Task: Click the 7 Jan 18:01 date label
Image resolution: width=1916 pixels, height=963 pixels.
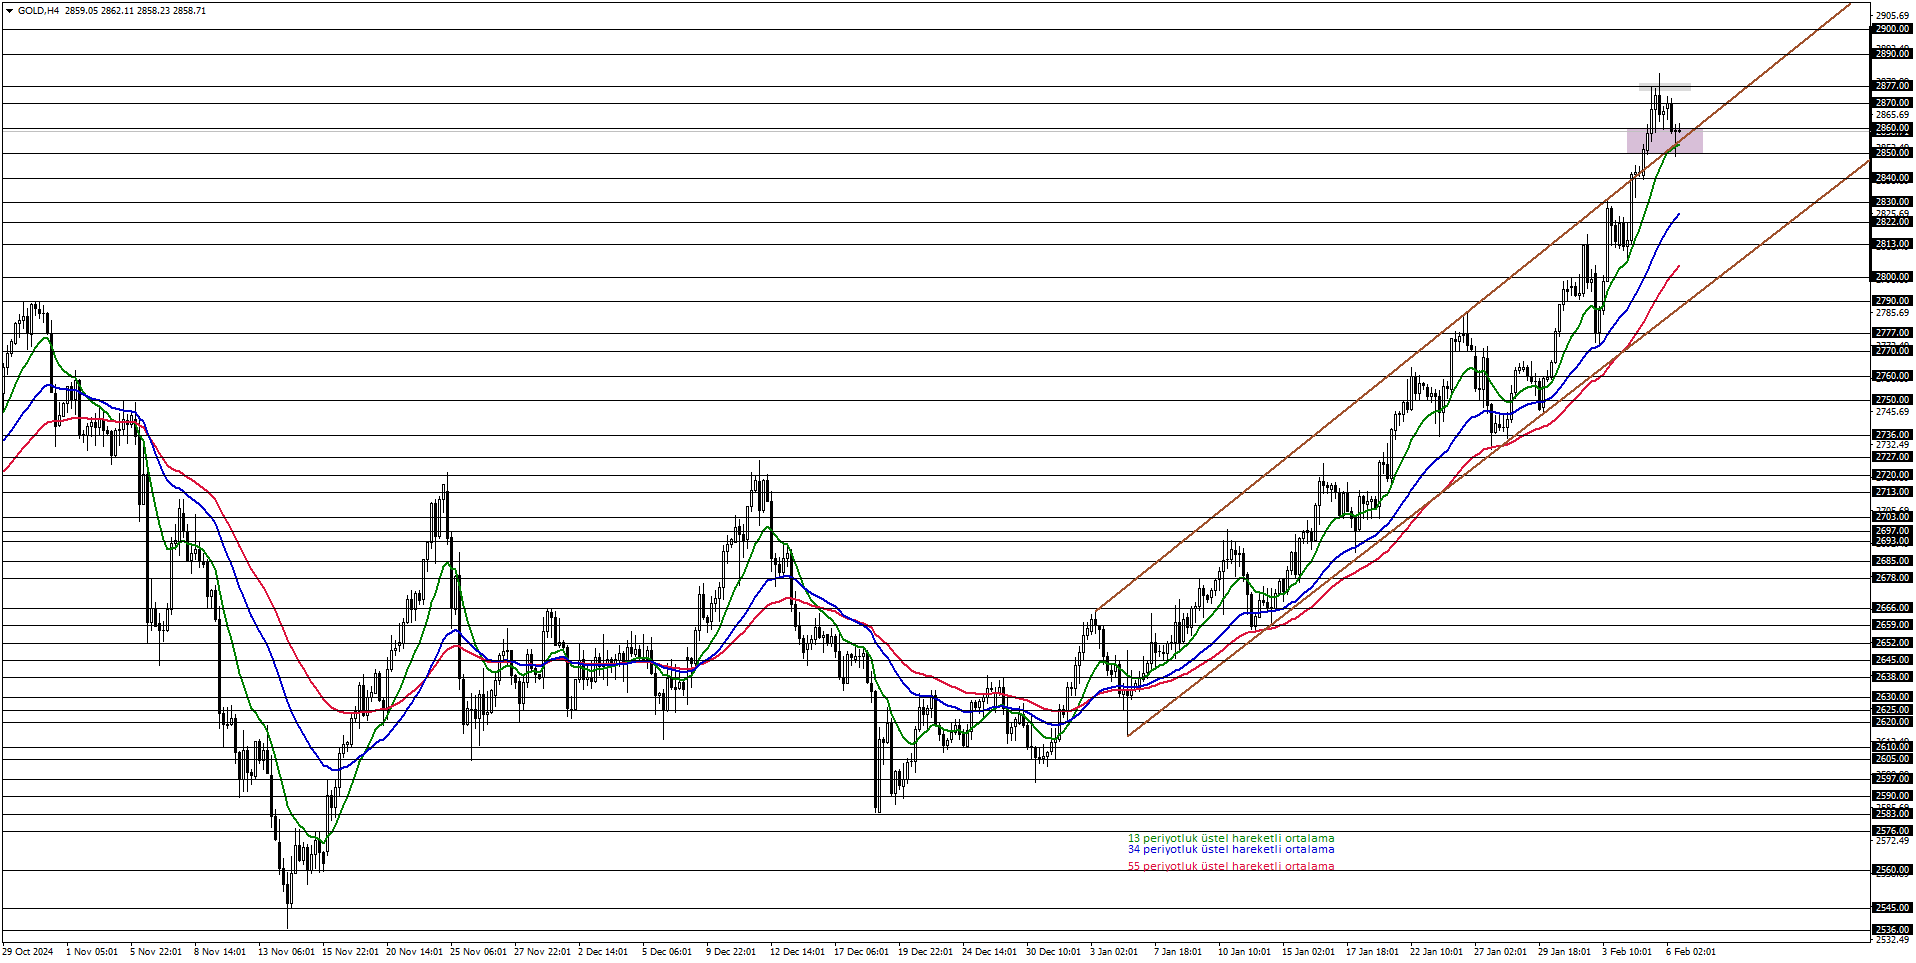Action: [1179, 952]
